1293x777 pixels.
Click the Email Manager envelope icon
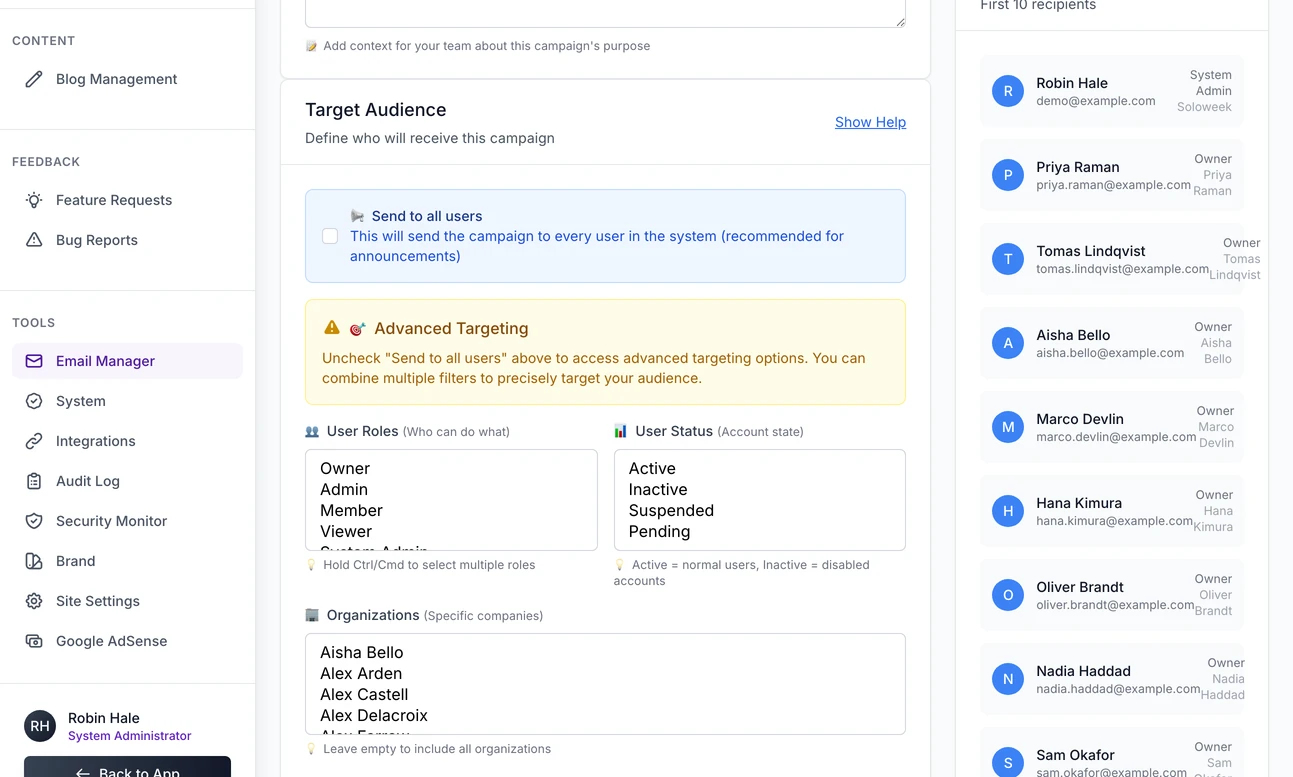[34, 361]
